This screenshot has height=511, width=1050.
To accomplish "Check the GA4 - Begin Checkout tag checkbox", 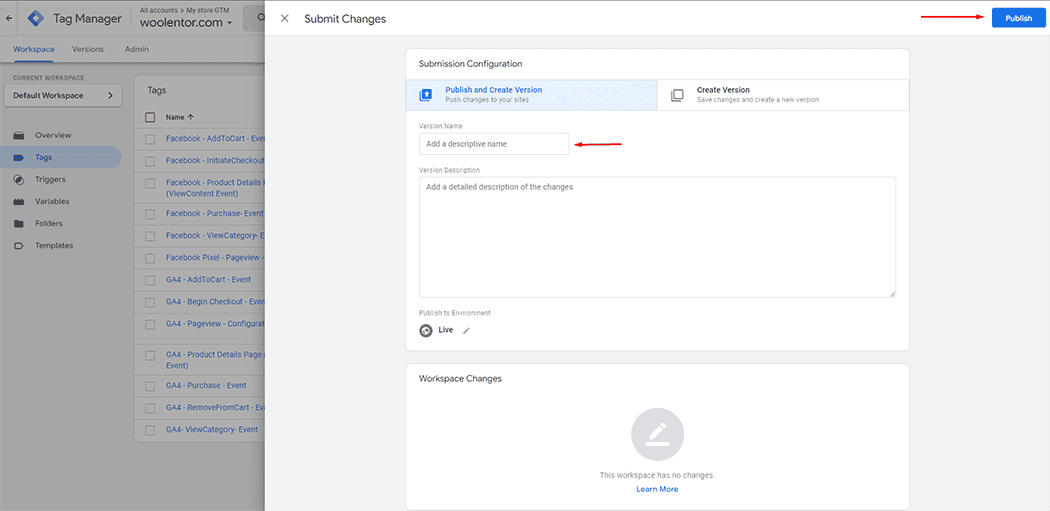I will [x=150, y=302].
